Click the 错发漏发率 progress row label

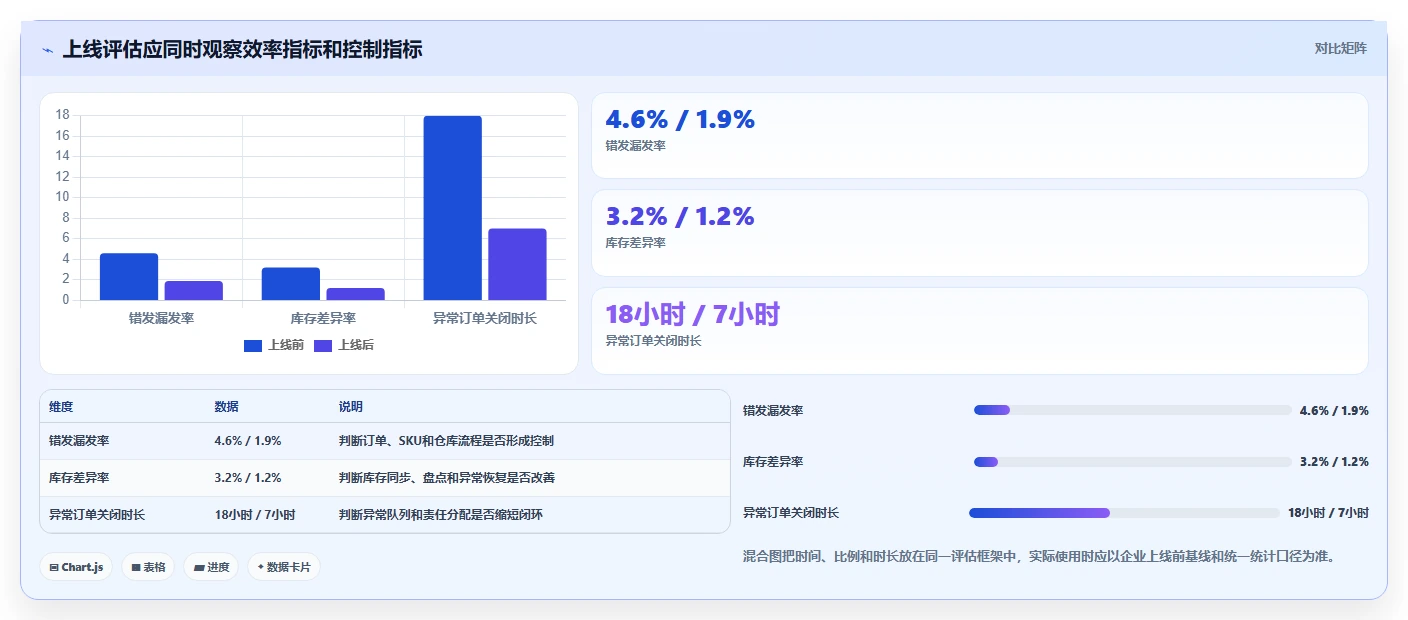[773, 410]
